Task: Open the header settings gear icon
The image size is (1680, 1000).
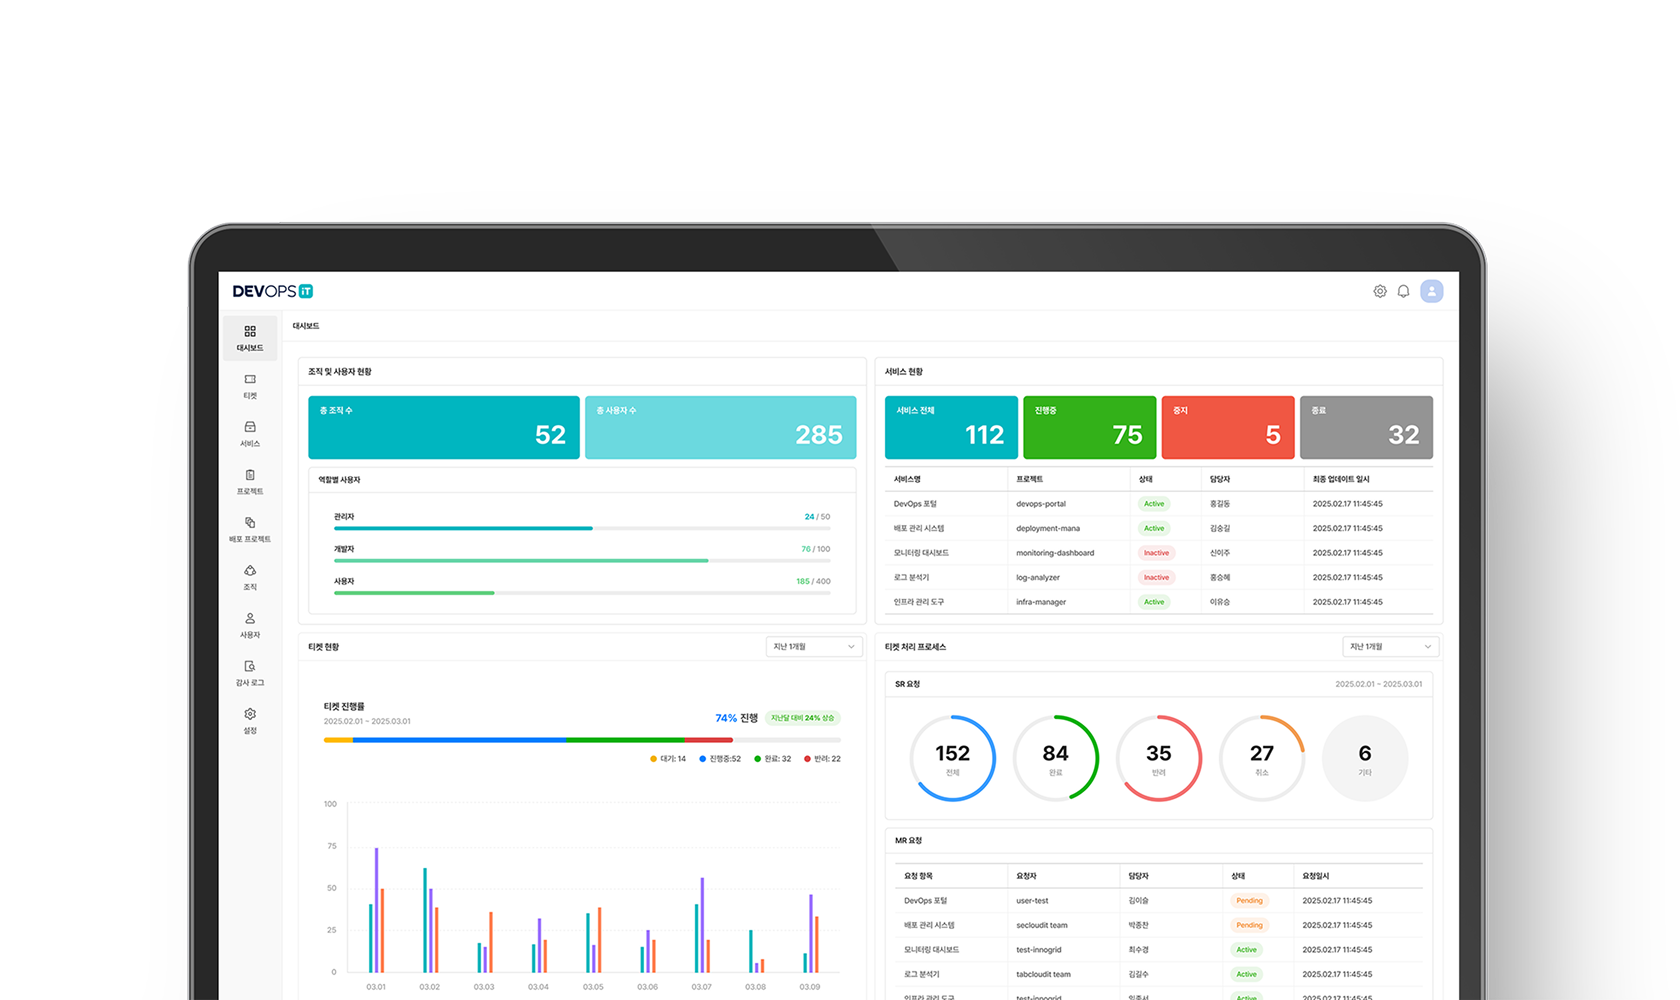Action: point(1379,291)
